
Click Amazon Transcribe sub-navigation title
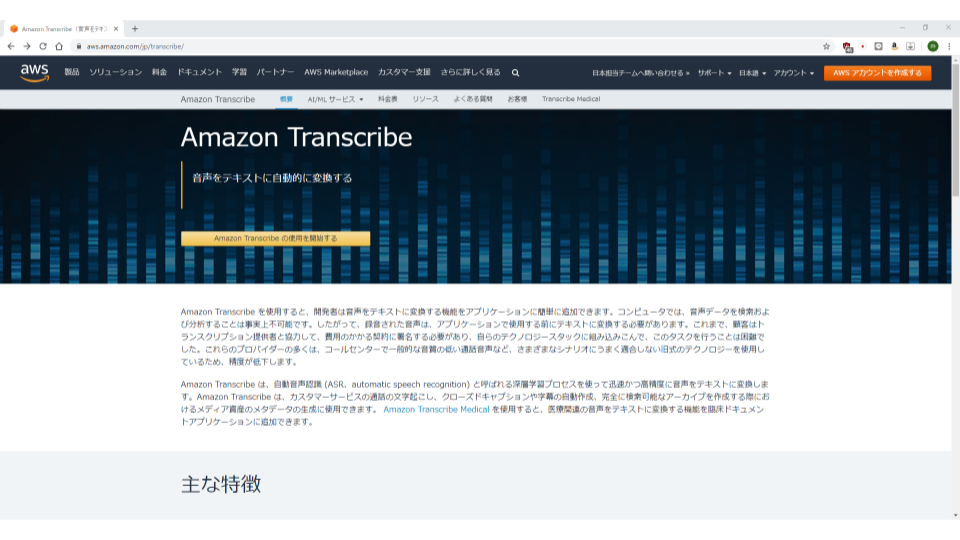click(217, 99)
